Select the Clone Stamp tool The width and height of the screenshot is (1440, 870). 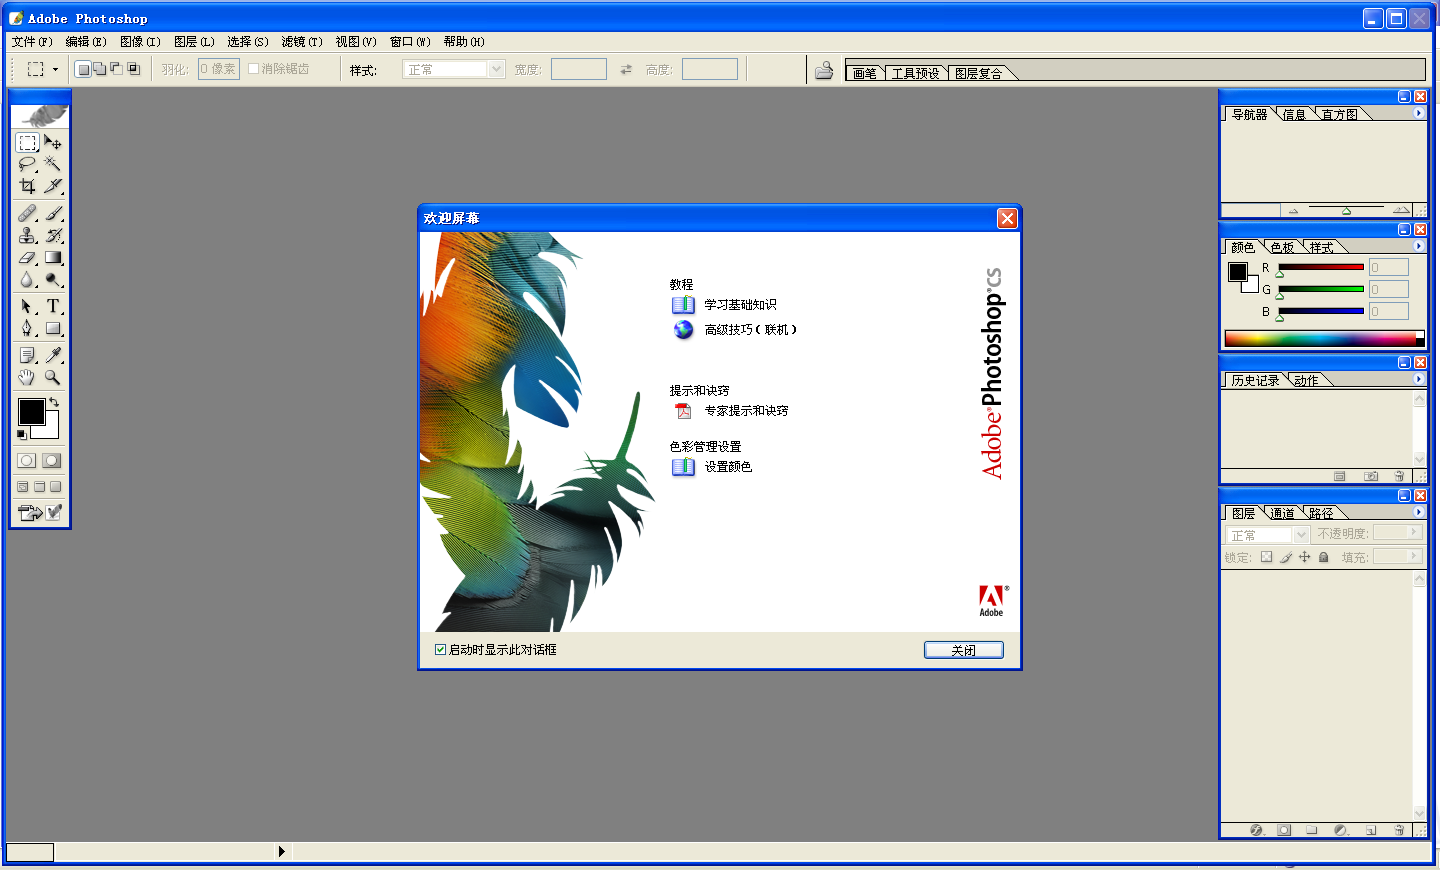coord(27,235)
